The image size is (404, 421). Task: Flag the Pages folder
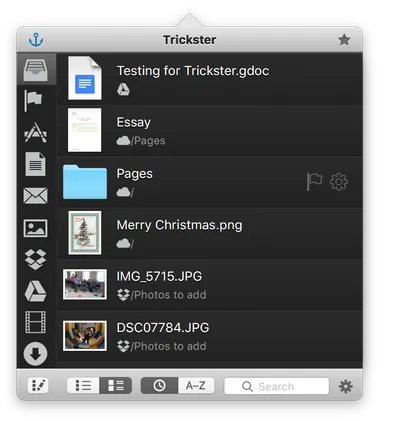pos(314,182)
